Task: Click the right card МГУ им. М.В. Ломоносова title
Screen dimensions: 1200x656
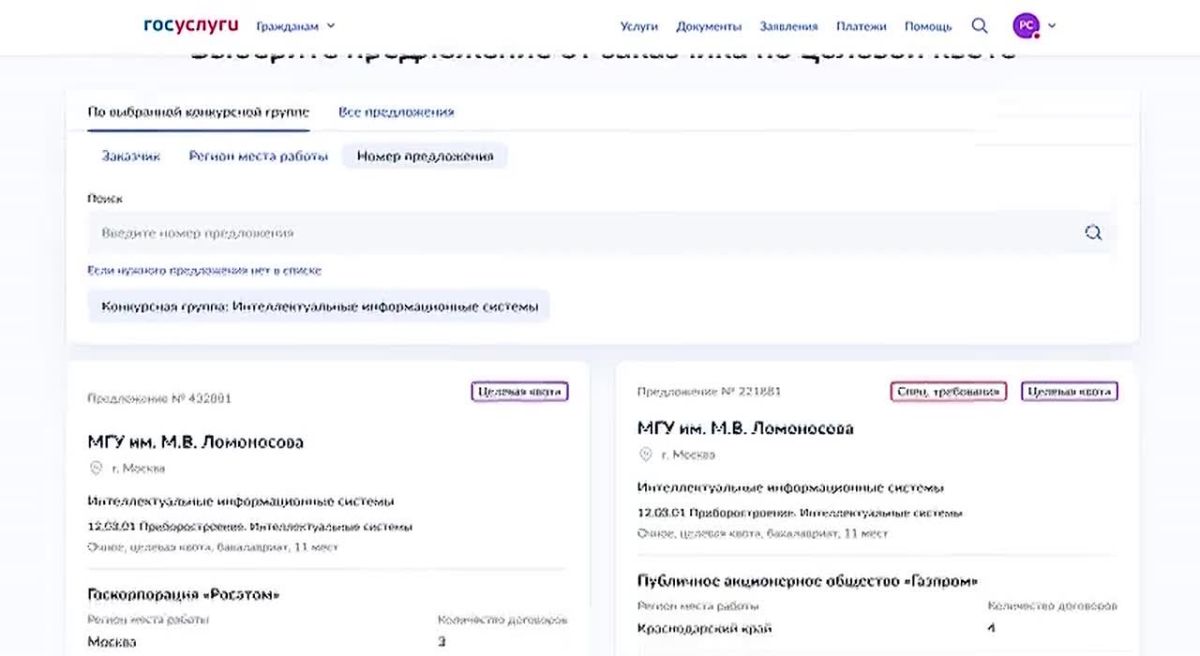Action: (x=746, y=428)
